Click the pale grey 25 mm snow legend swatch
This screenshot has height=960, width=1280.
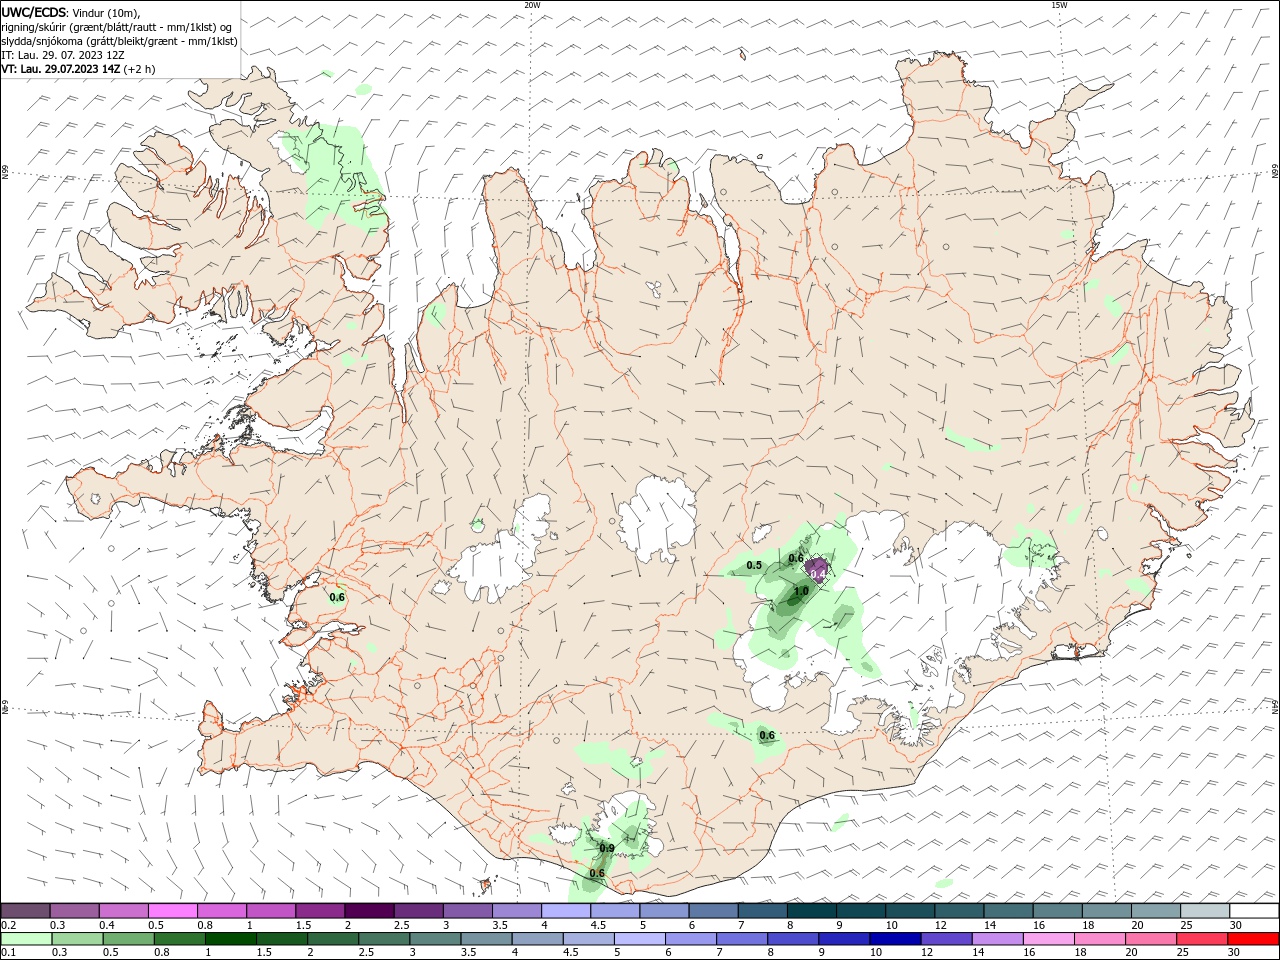(x=1205, y=911)
